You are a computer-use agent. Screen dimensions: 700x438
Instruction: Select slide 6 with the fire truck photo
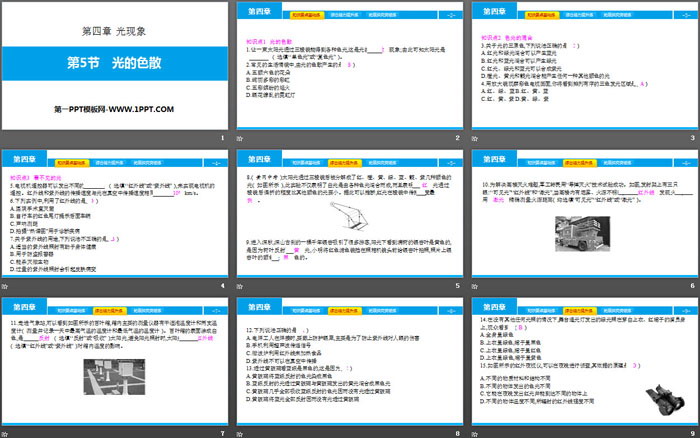pyautogui.click(x=585, y=213)
